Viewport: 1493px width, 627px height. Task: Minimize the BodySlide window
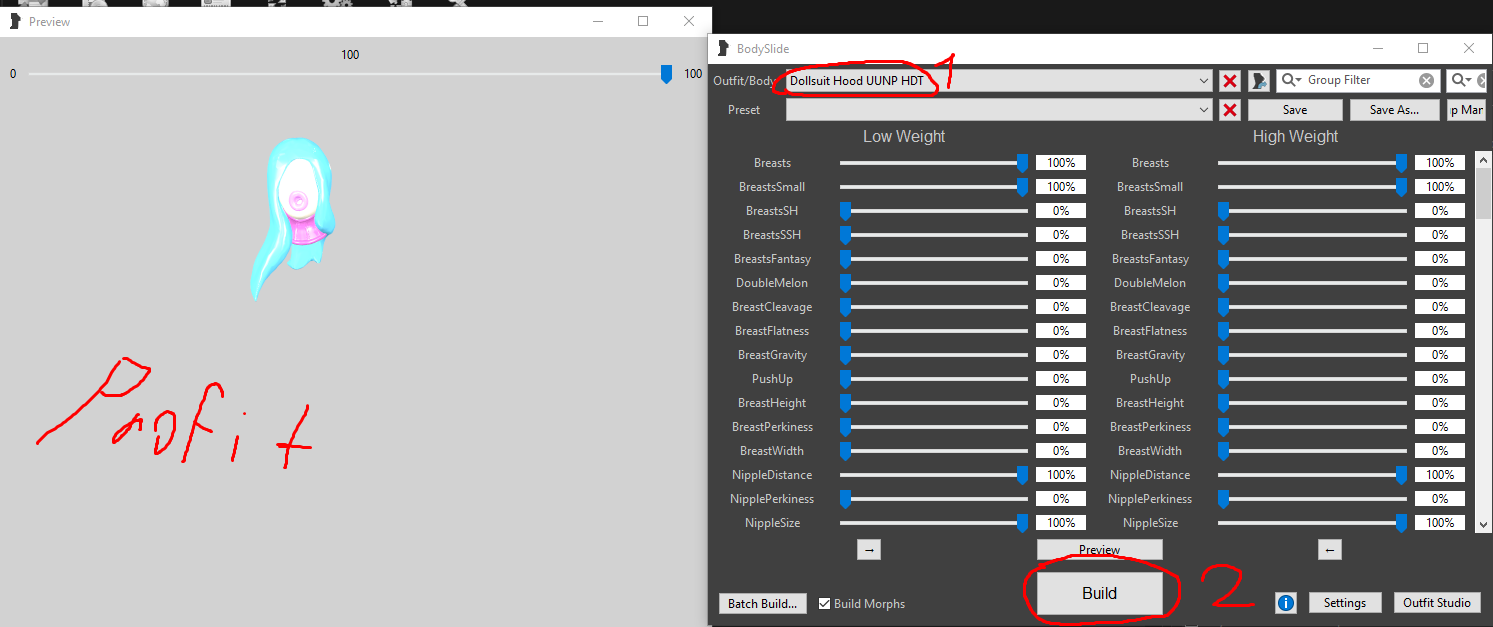tap(1378, 48)
